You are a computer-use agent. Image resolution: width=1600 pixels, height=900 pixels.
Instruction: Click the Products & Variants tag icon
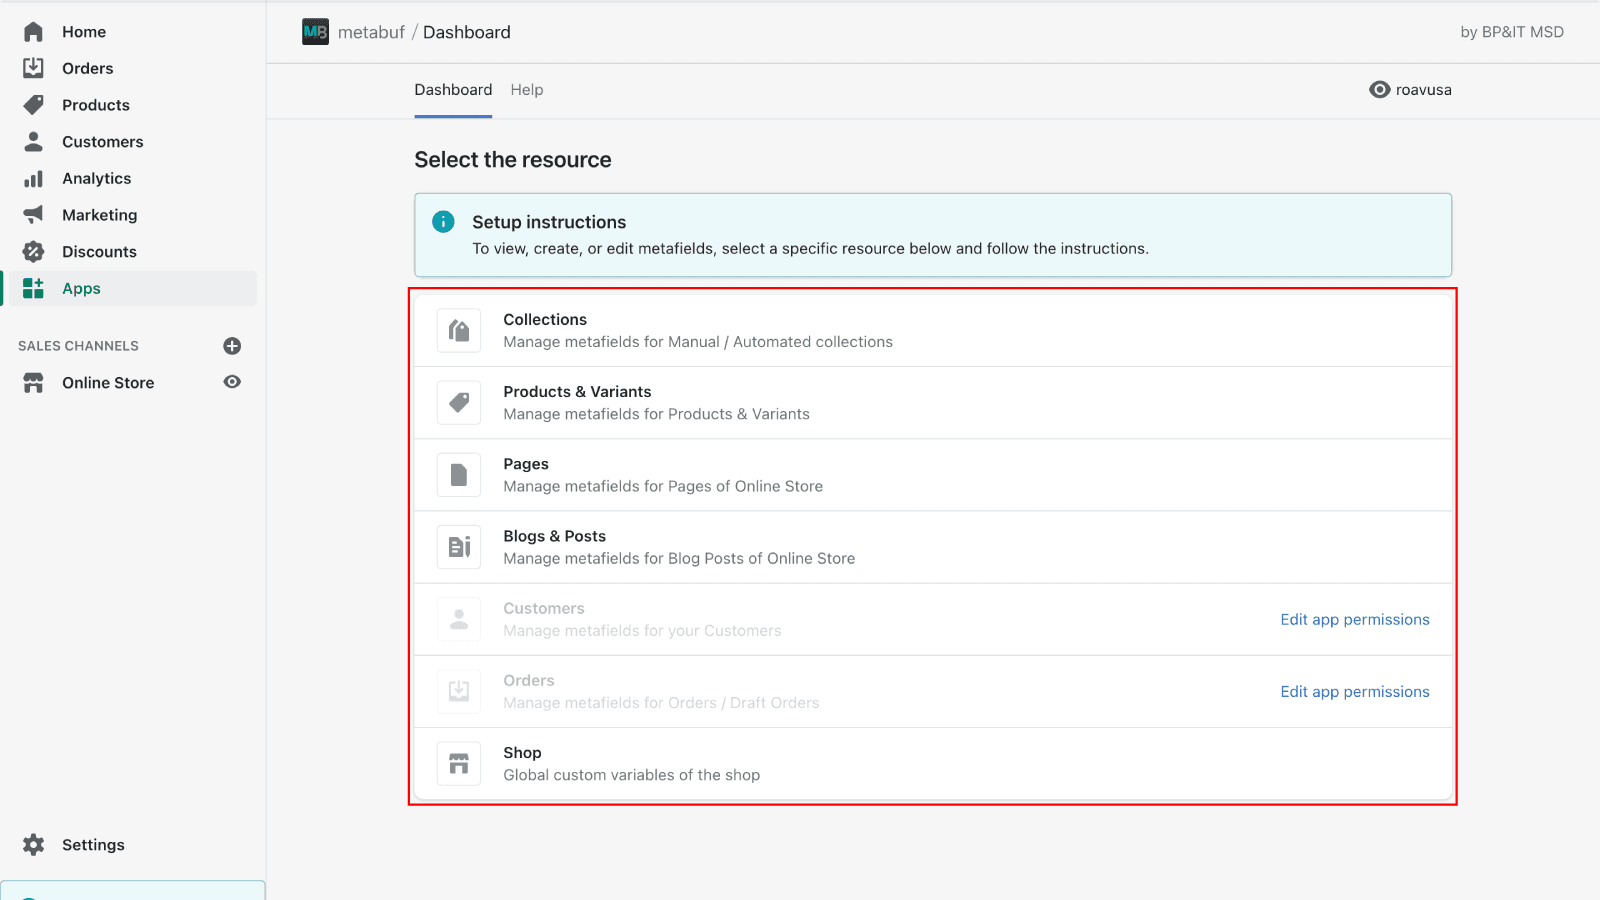coord(458,402)
